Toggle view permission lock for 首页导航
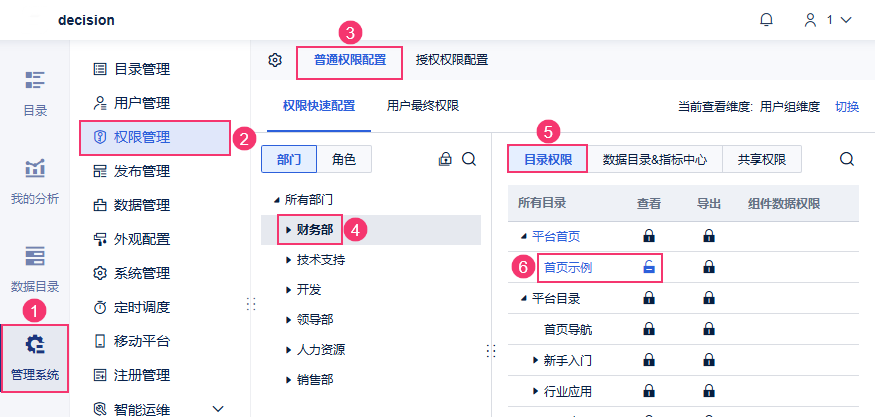The image size is (875, 417). tap(649, 329)
